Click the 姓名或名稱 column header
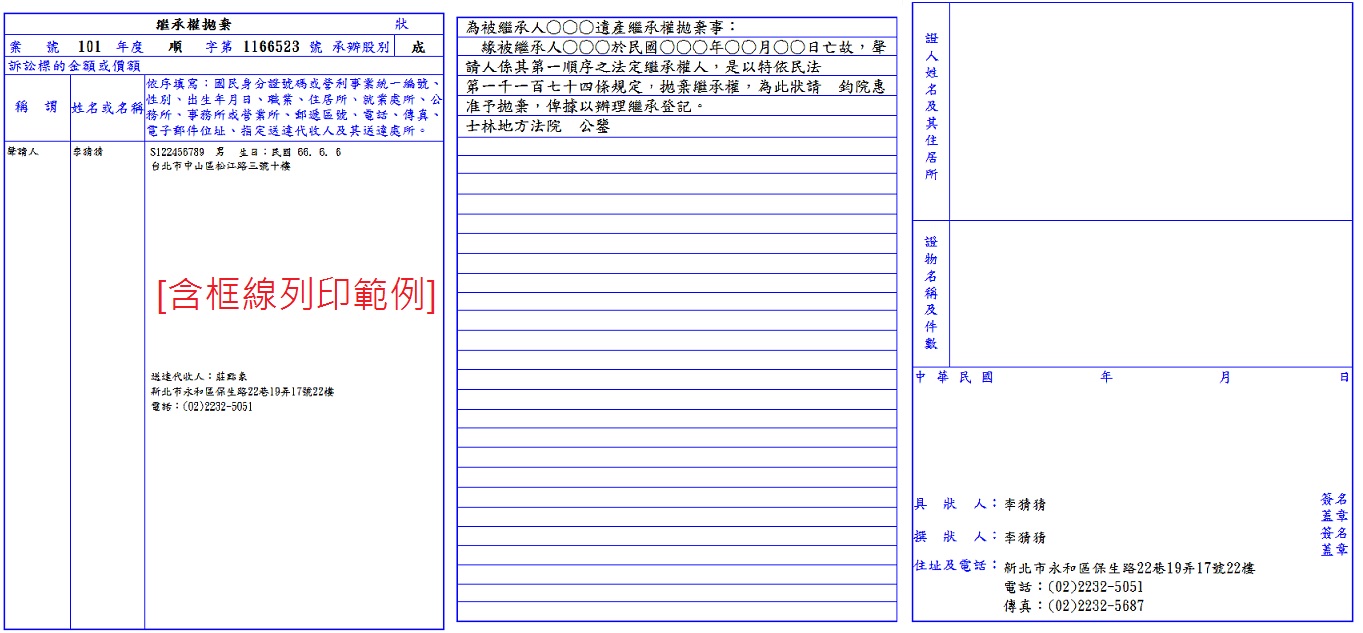 click(x=107, y=107)
